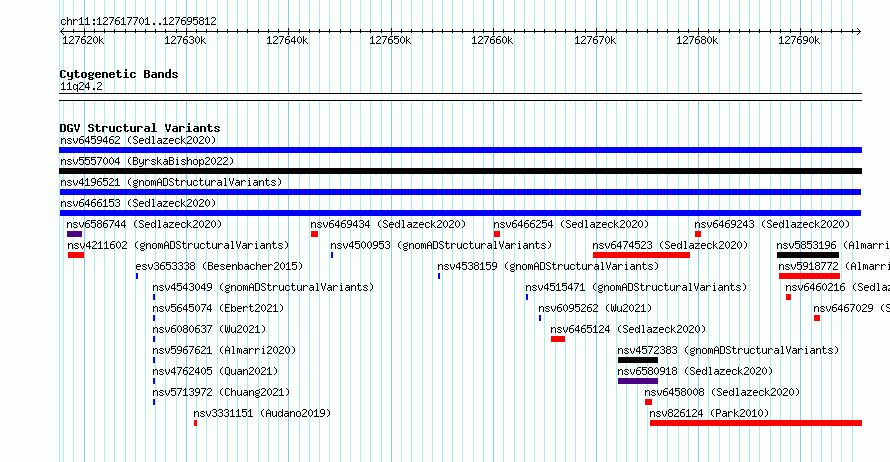890x462 pixels.
Task: Open nsv826124 (Park2010) variant label
Action: coord(709,413)
